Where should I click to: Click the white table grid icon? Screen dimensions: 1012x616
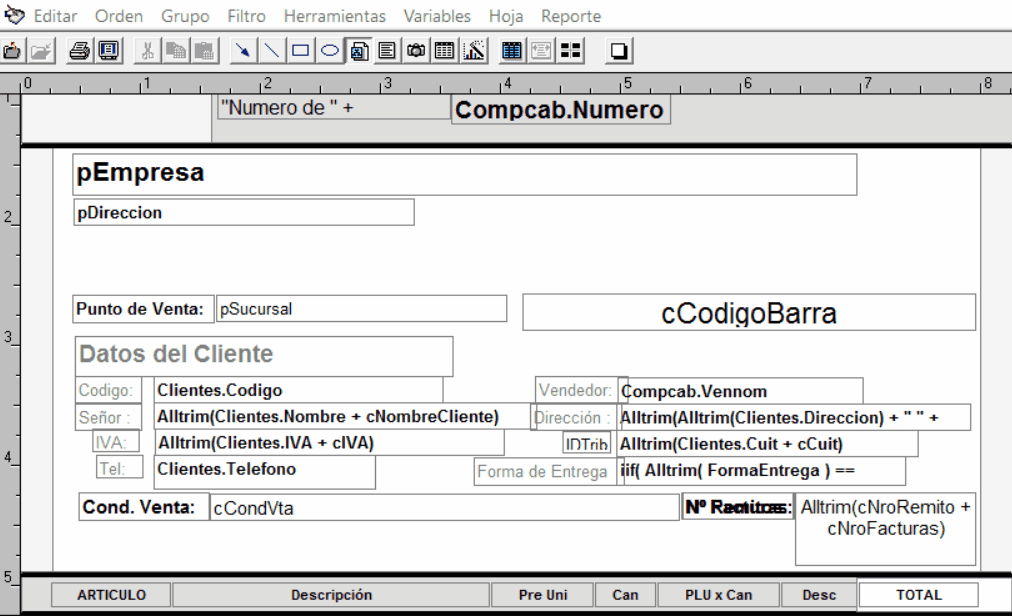445,50
